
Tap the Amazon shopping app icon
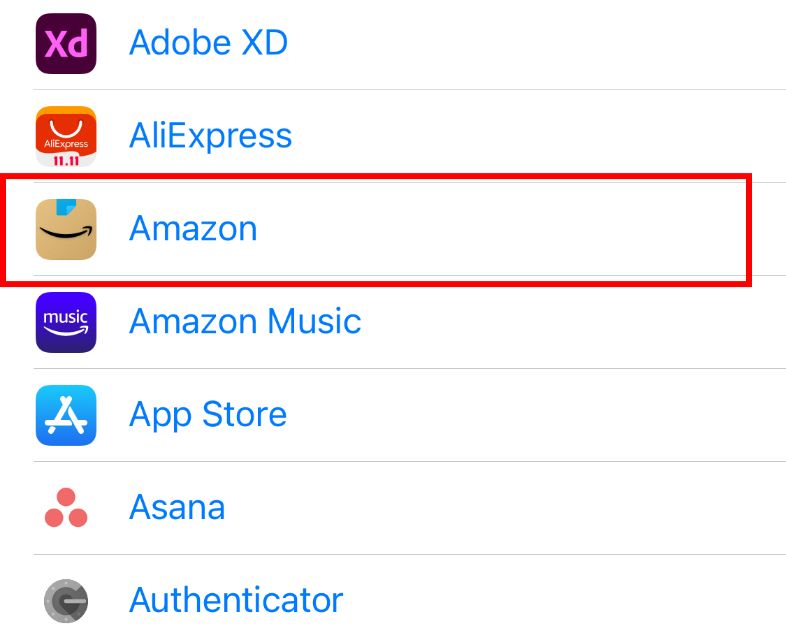point(66,229)
